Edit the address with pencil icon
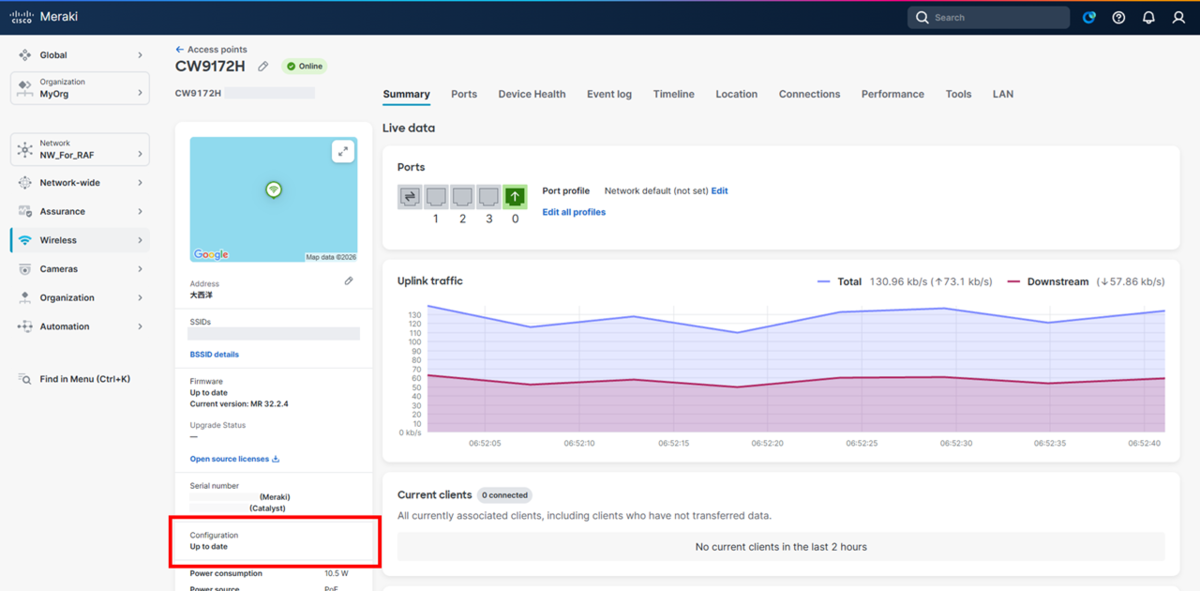This screenshot has width=1200, height=591. tap(348, 281)
